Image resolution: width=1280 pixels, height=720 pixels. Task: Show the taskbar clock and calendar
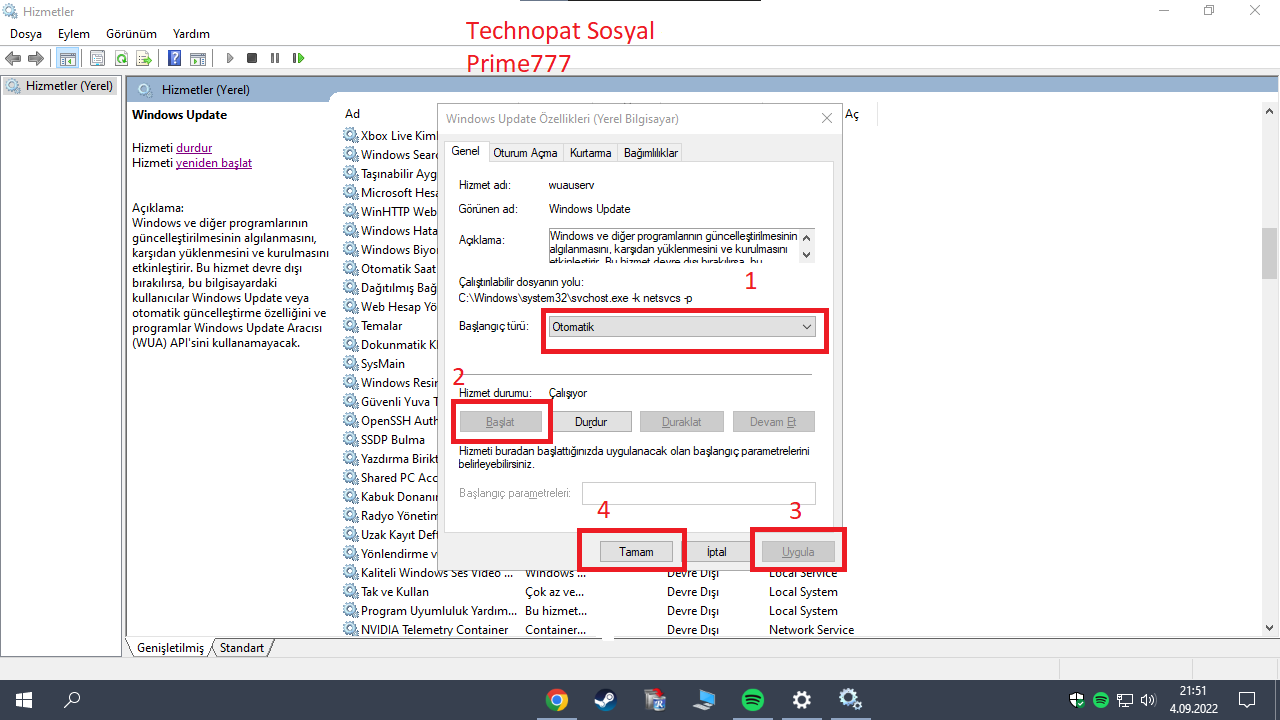(x=1192, y=700)
